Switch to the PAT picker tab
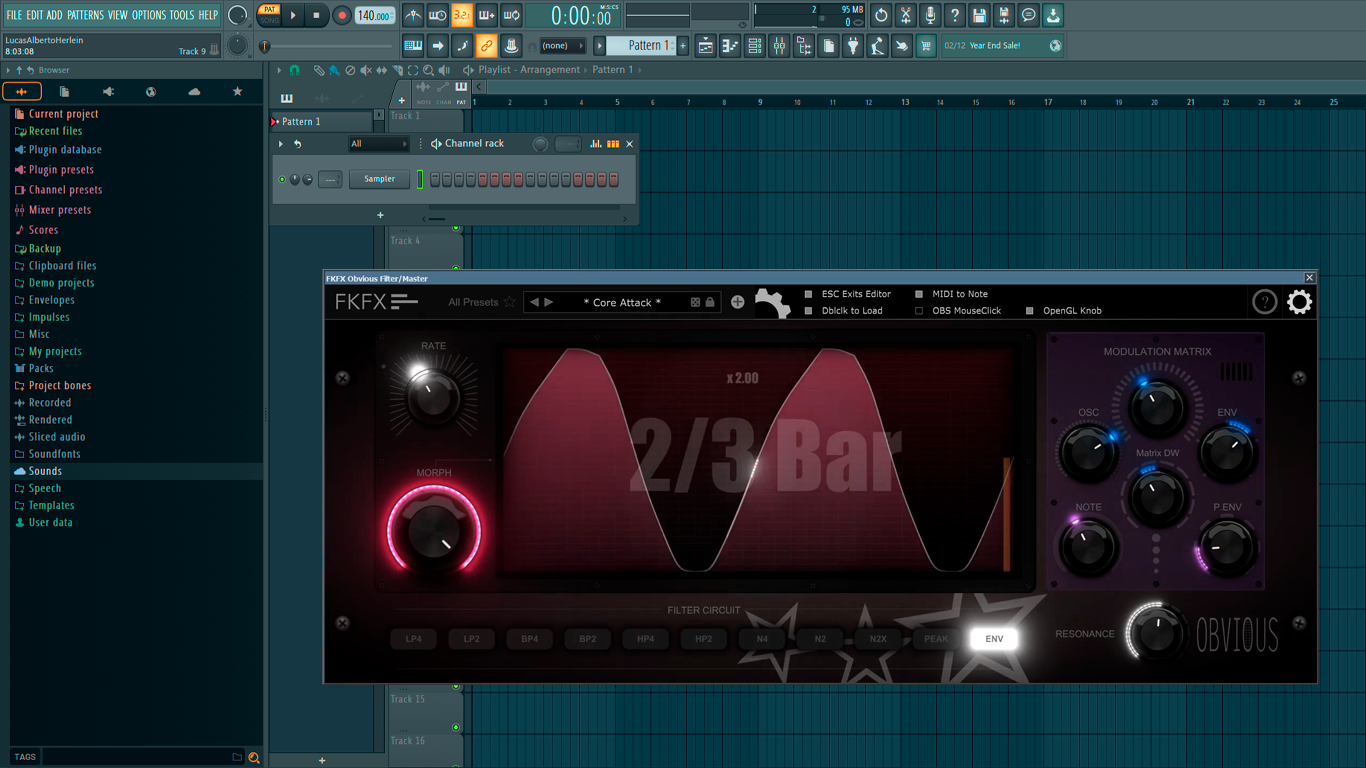 point(461,92)
